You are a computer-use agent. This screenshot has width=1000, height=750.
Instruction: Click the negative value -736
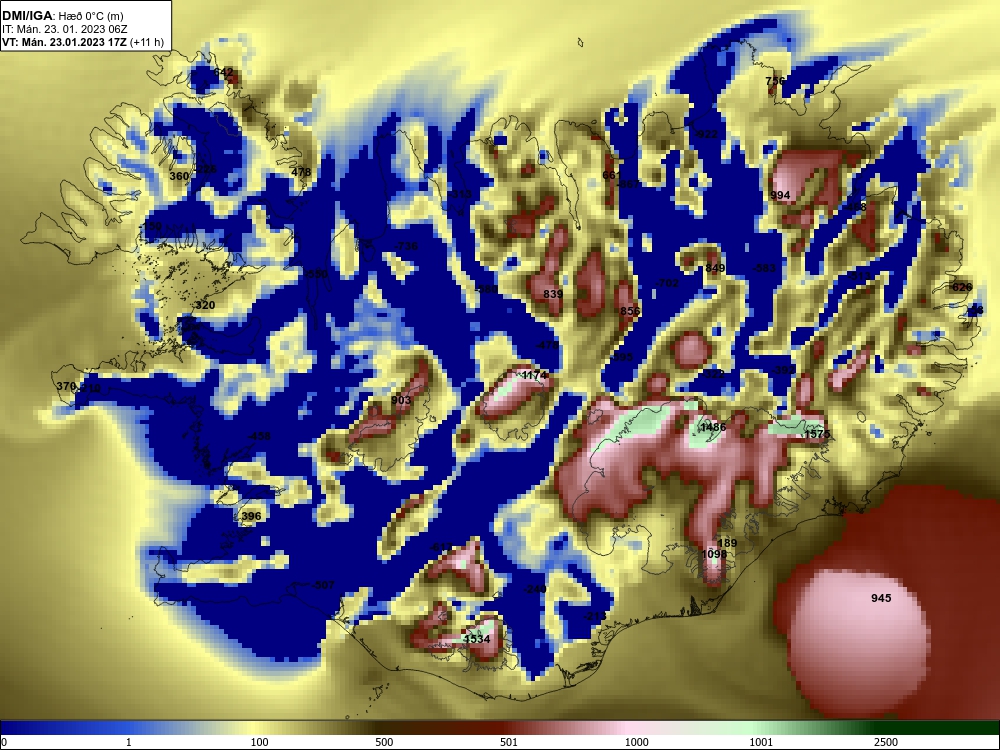point(406,246)
